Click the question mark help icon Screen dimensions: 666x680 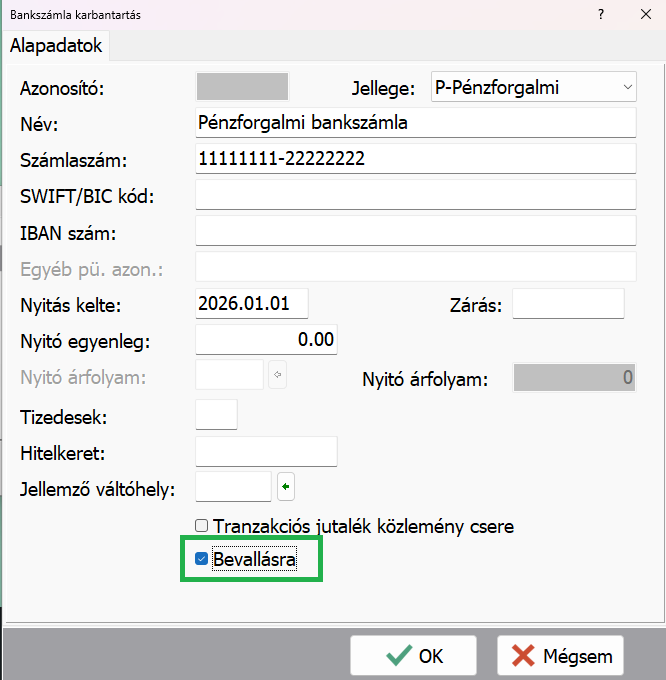[601, 15]
